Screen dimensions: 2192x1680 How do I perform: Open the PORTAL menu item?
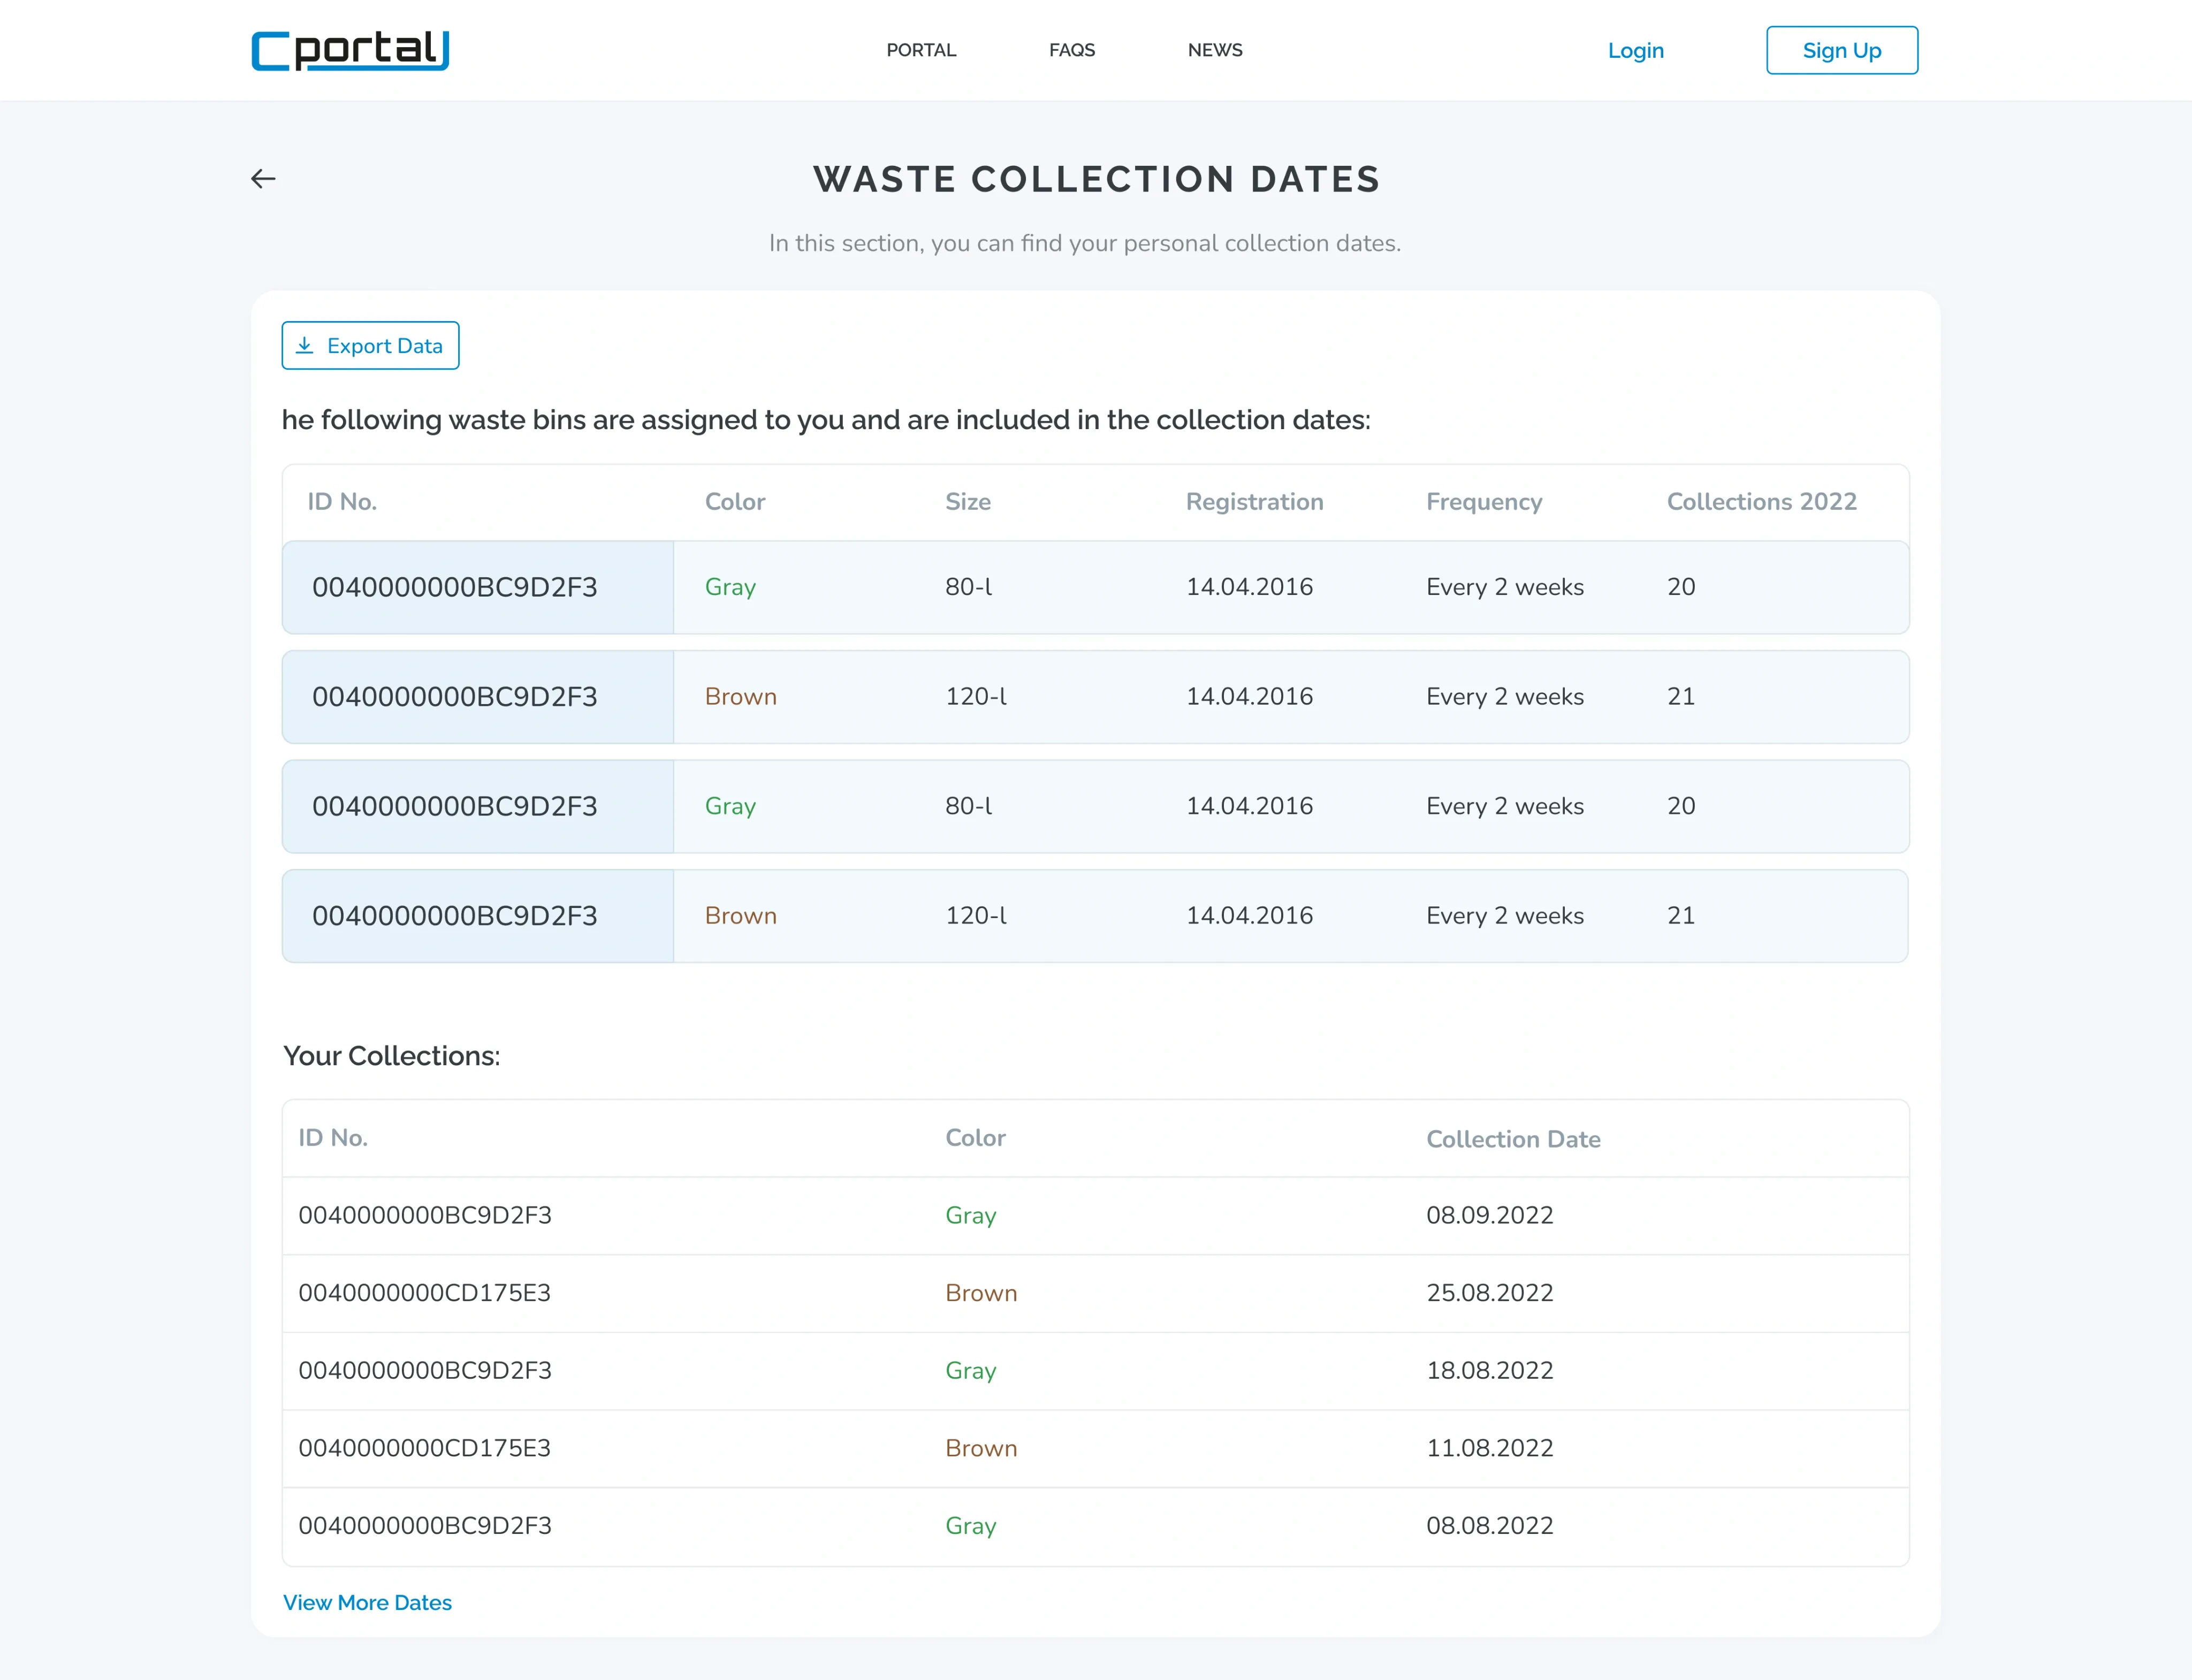(921, 50)
